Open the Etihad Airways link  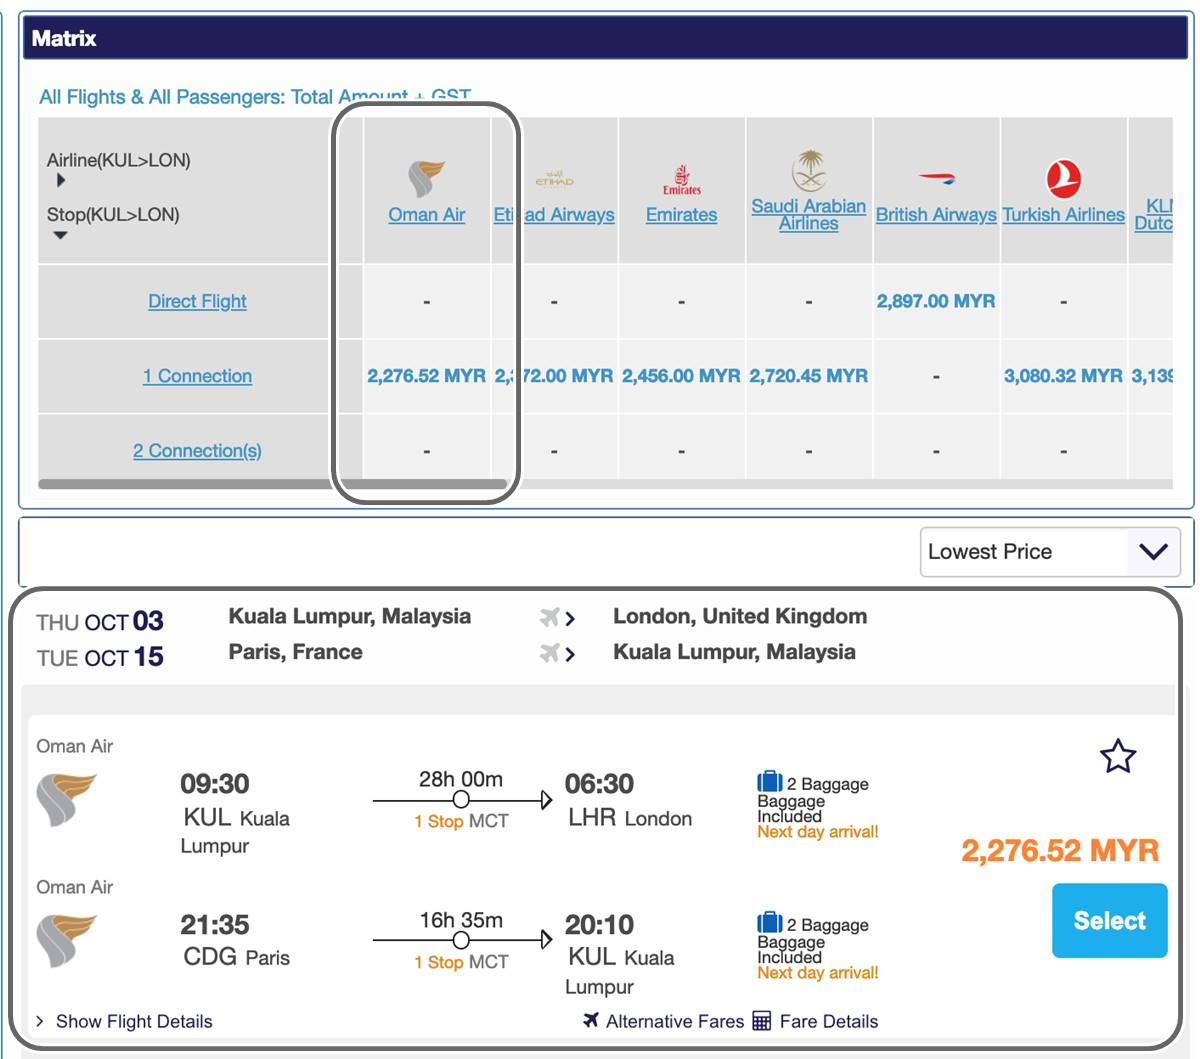pyautogui.click(x=554, y=215)
